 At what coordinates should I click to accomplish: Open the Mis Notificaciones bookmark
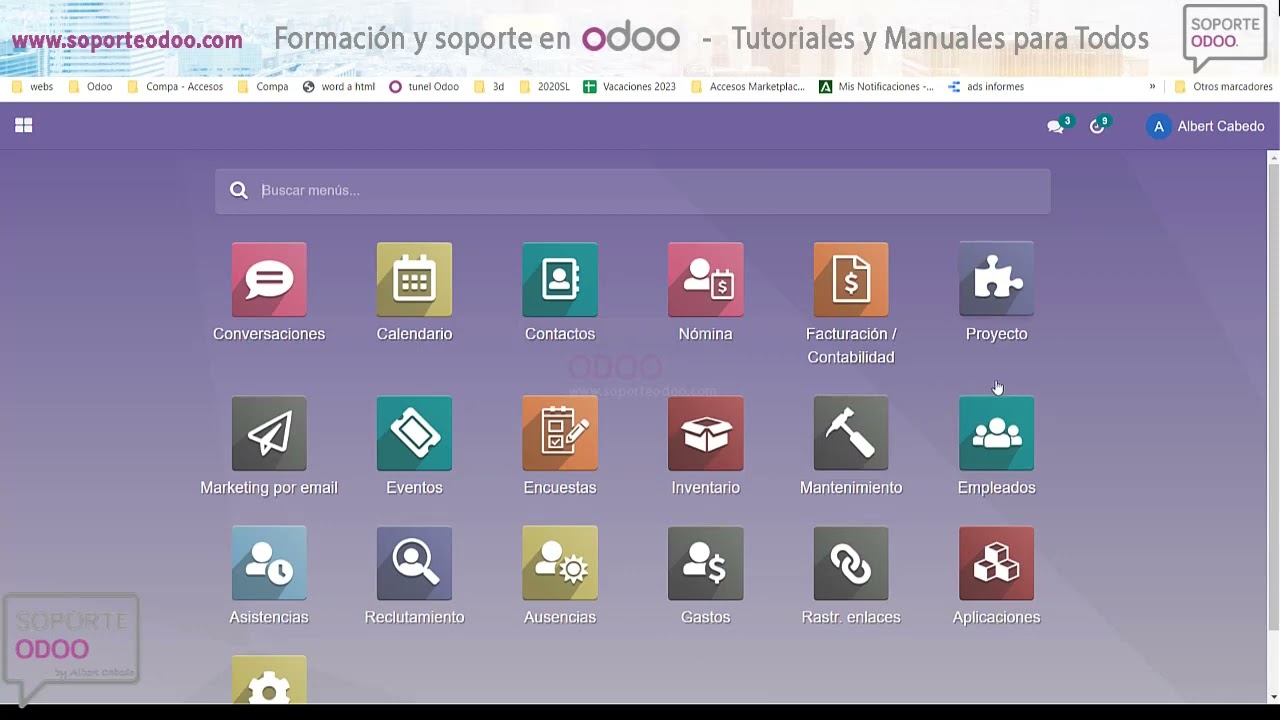tap(877, 87)
